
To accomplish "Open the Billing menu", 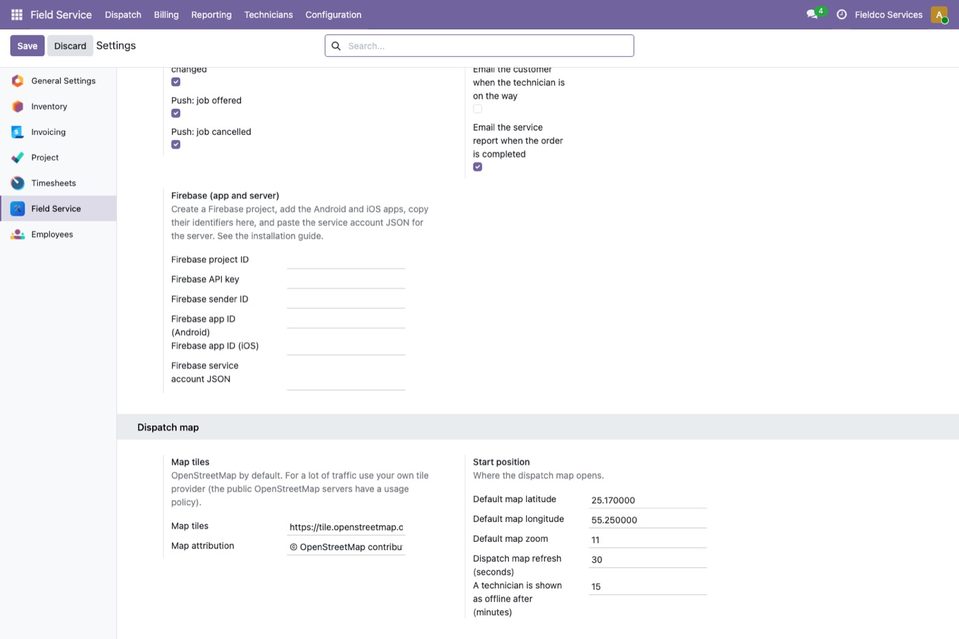I will 166,15.
